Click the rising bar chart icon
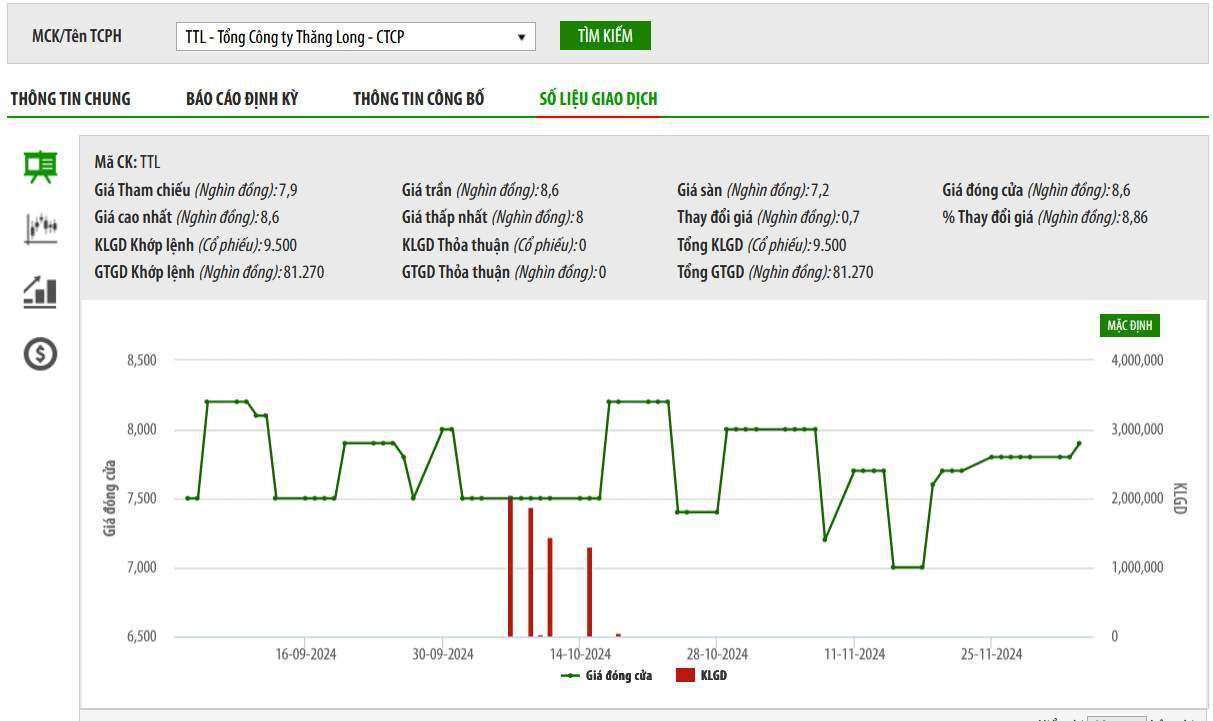The image size is (1213, 721). (x=41, y=291)
